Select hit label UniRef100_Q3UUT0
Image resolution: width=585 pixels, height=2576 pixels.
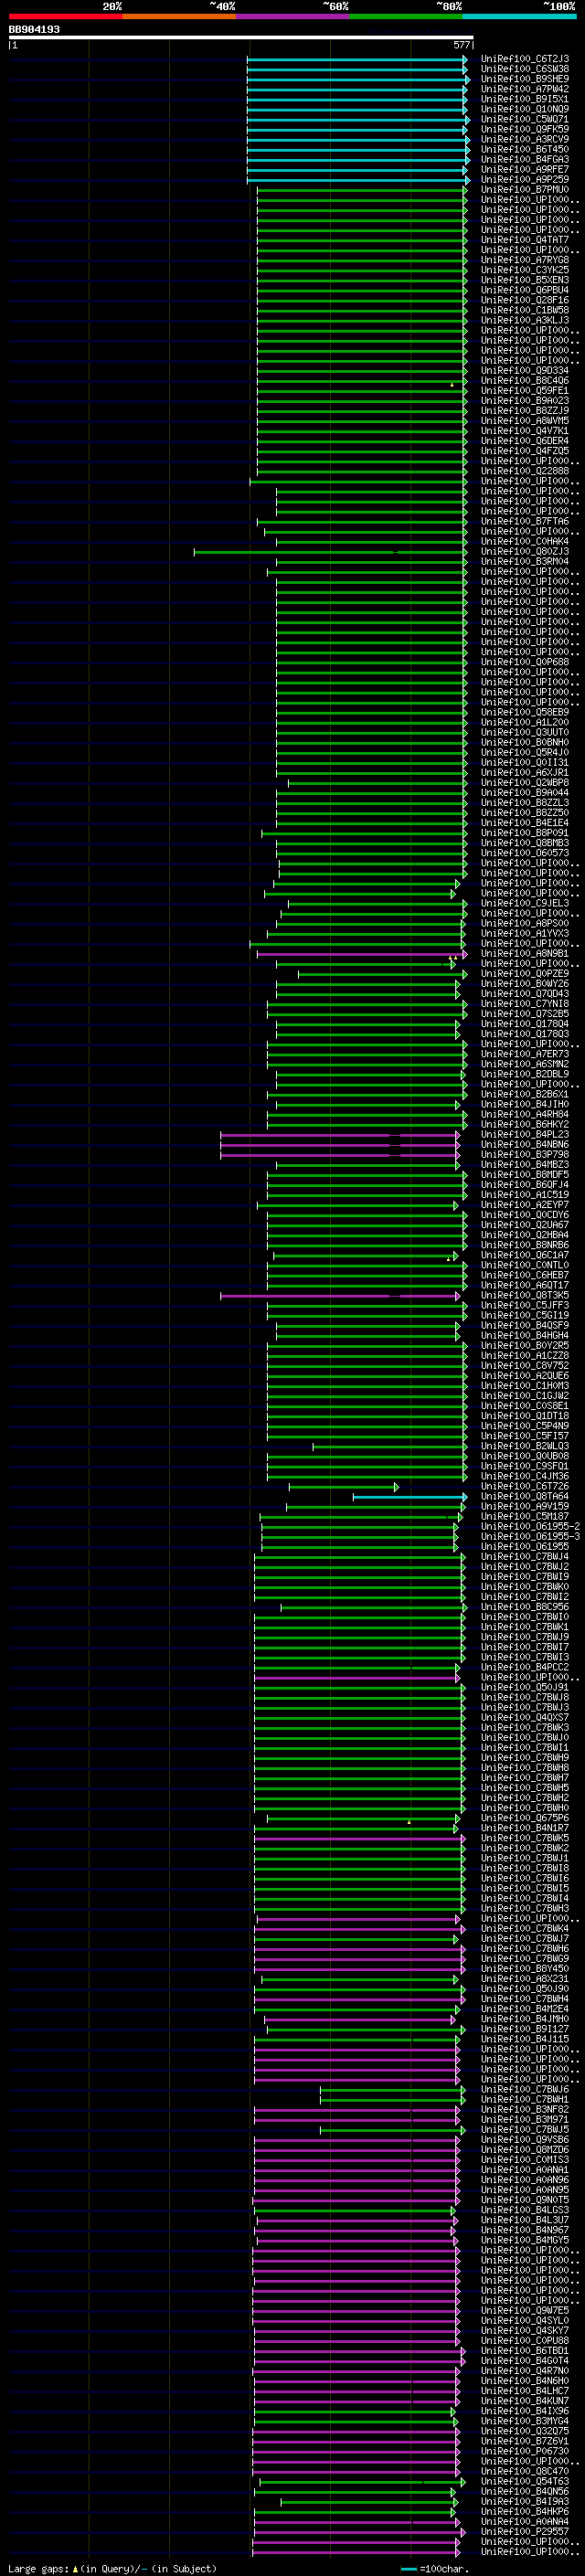click(525, 733)
